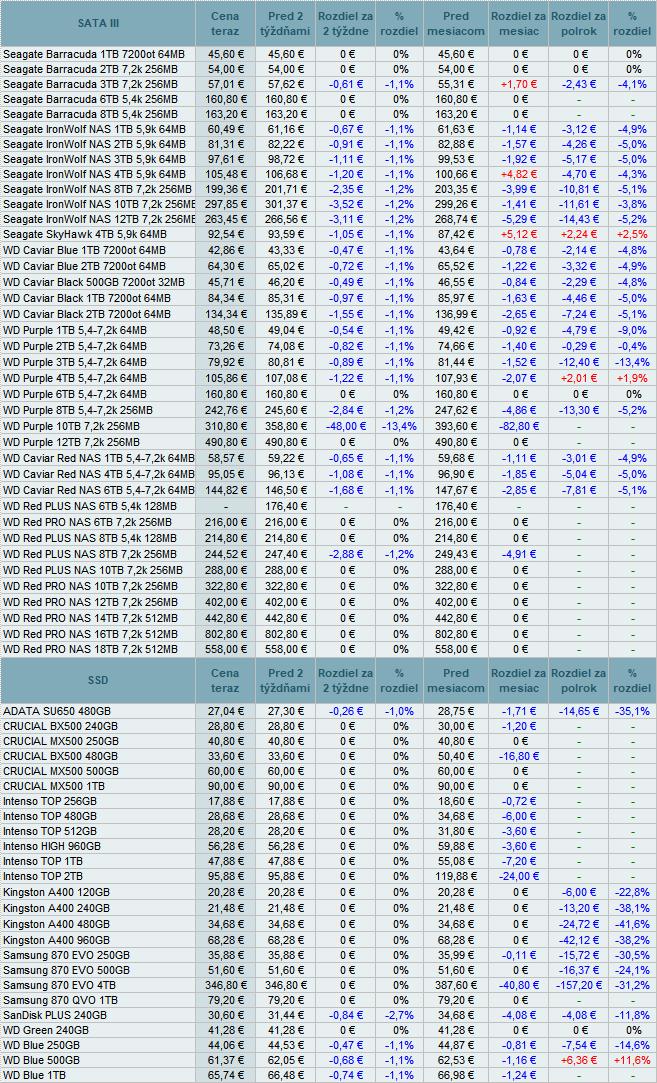Click "Intenso TOP 2TB" product name
This screenshot has height=1083, width=657.
43,876
